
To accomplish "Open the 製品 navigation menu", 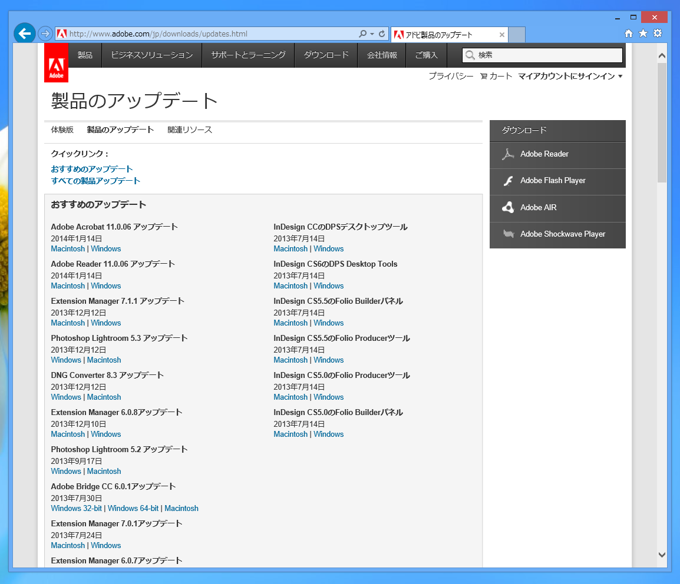I will tap(85, 55).
